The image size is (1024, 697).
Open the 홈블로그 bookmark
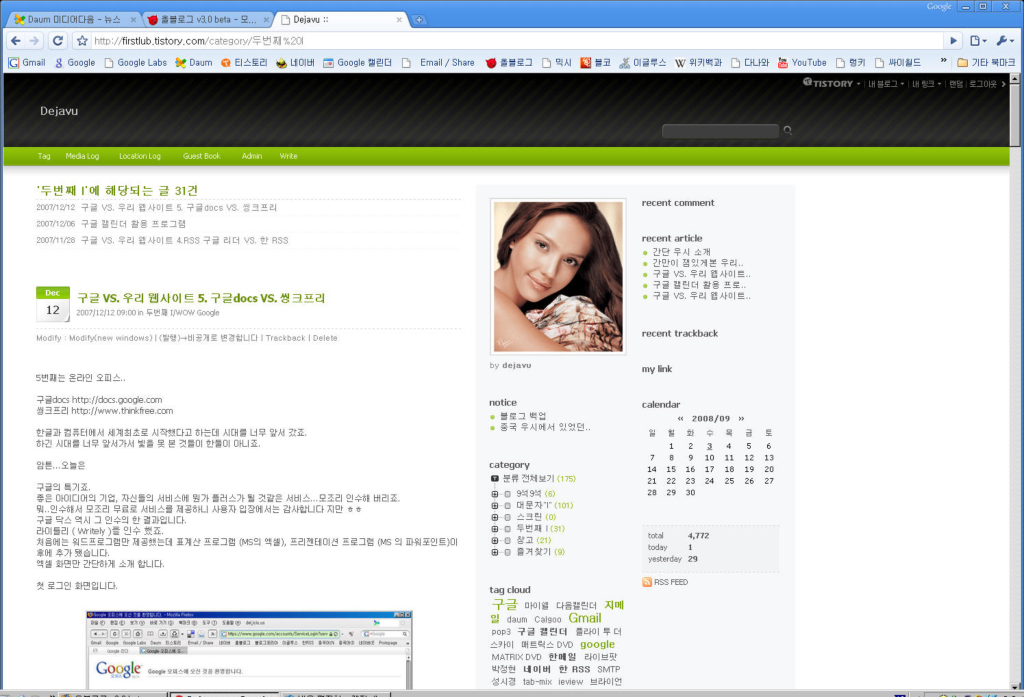[509, 63]
